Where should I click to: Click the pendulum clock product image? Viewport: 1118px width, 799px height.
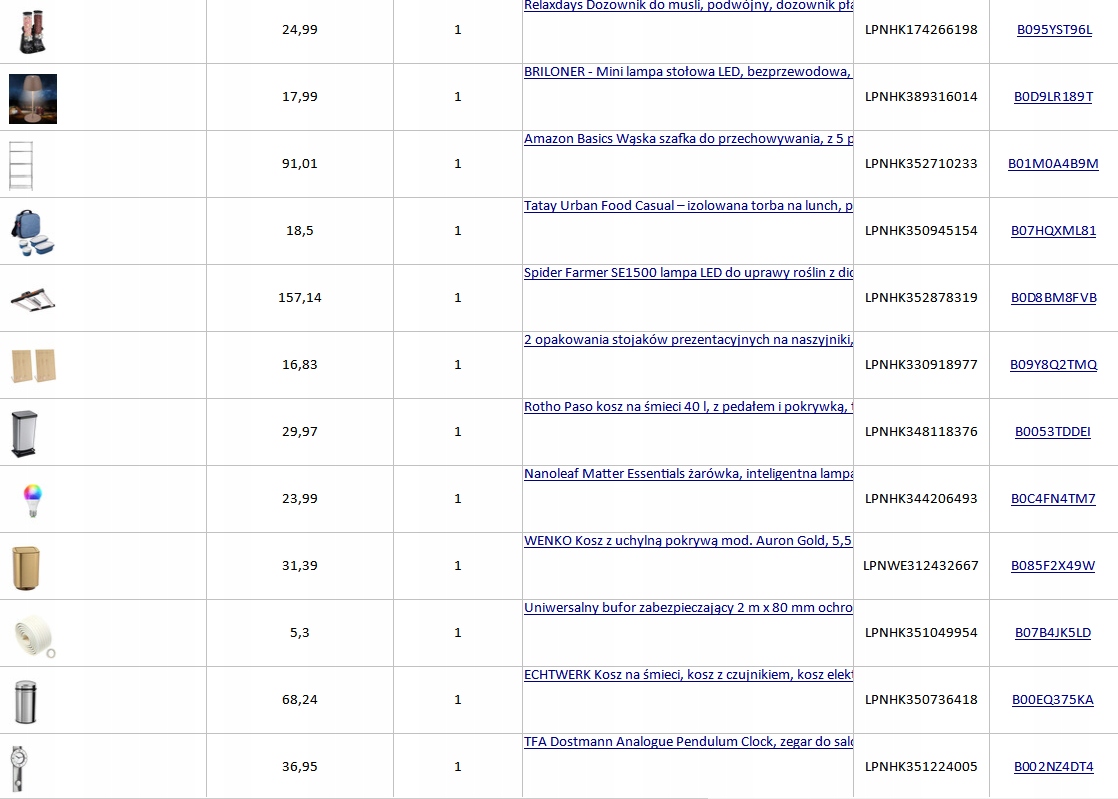pyautogui.click(x=17, y=767)
